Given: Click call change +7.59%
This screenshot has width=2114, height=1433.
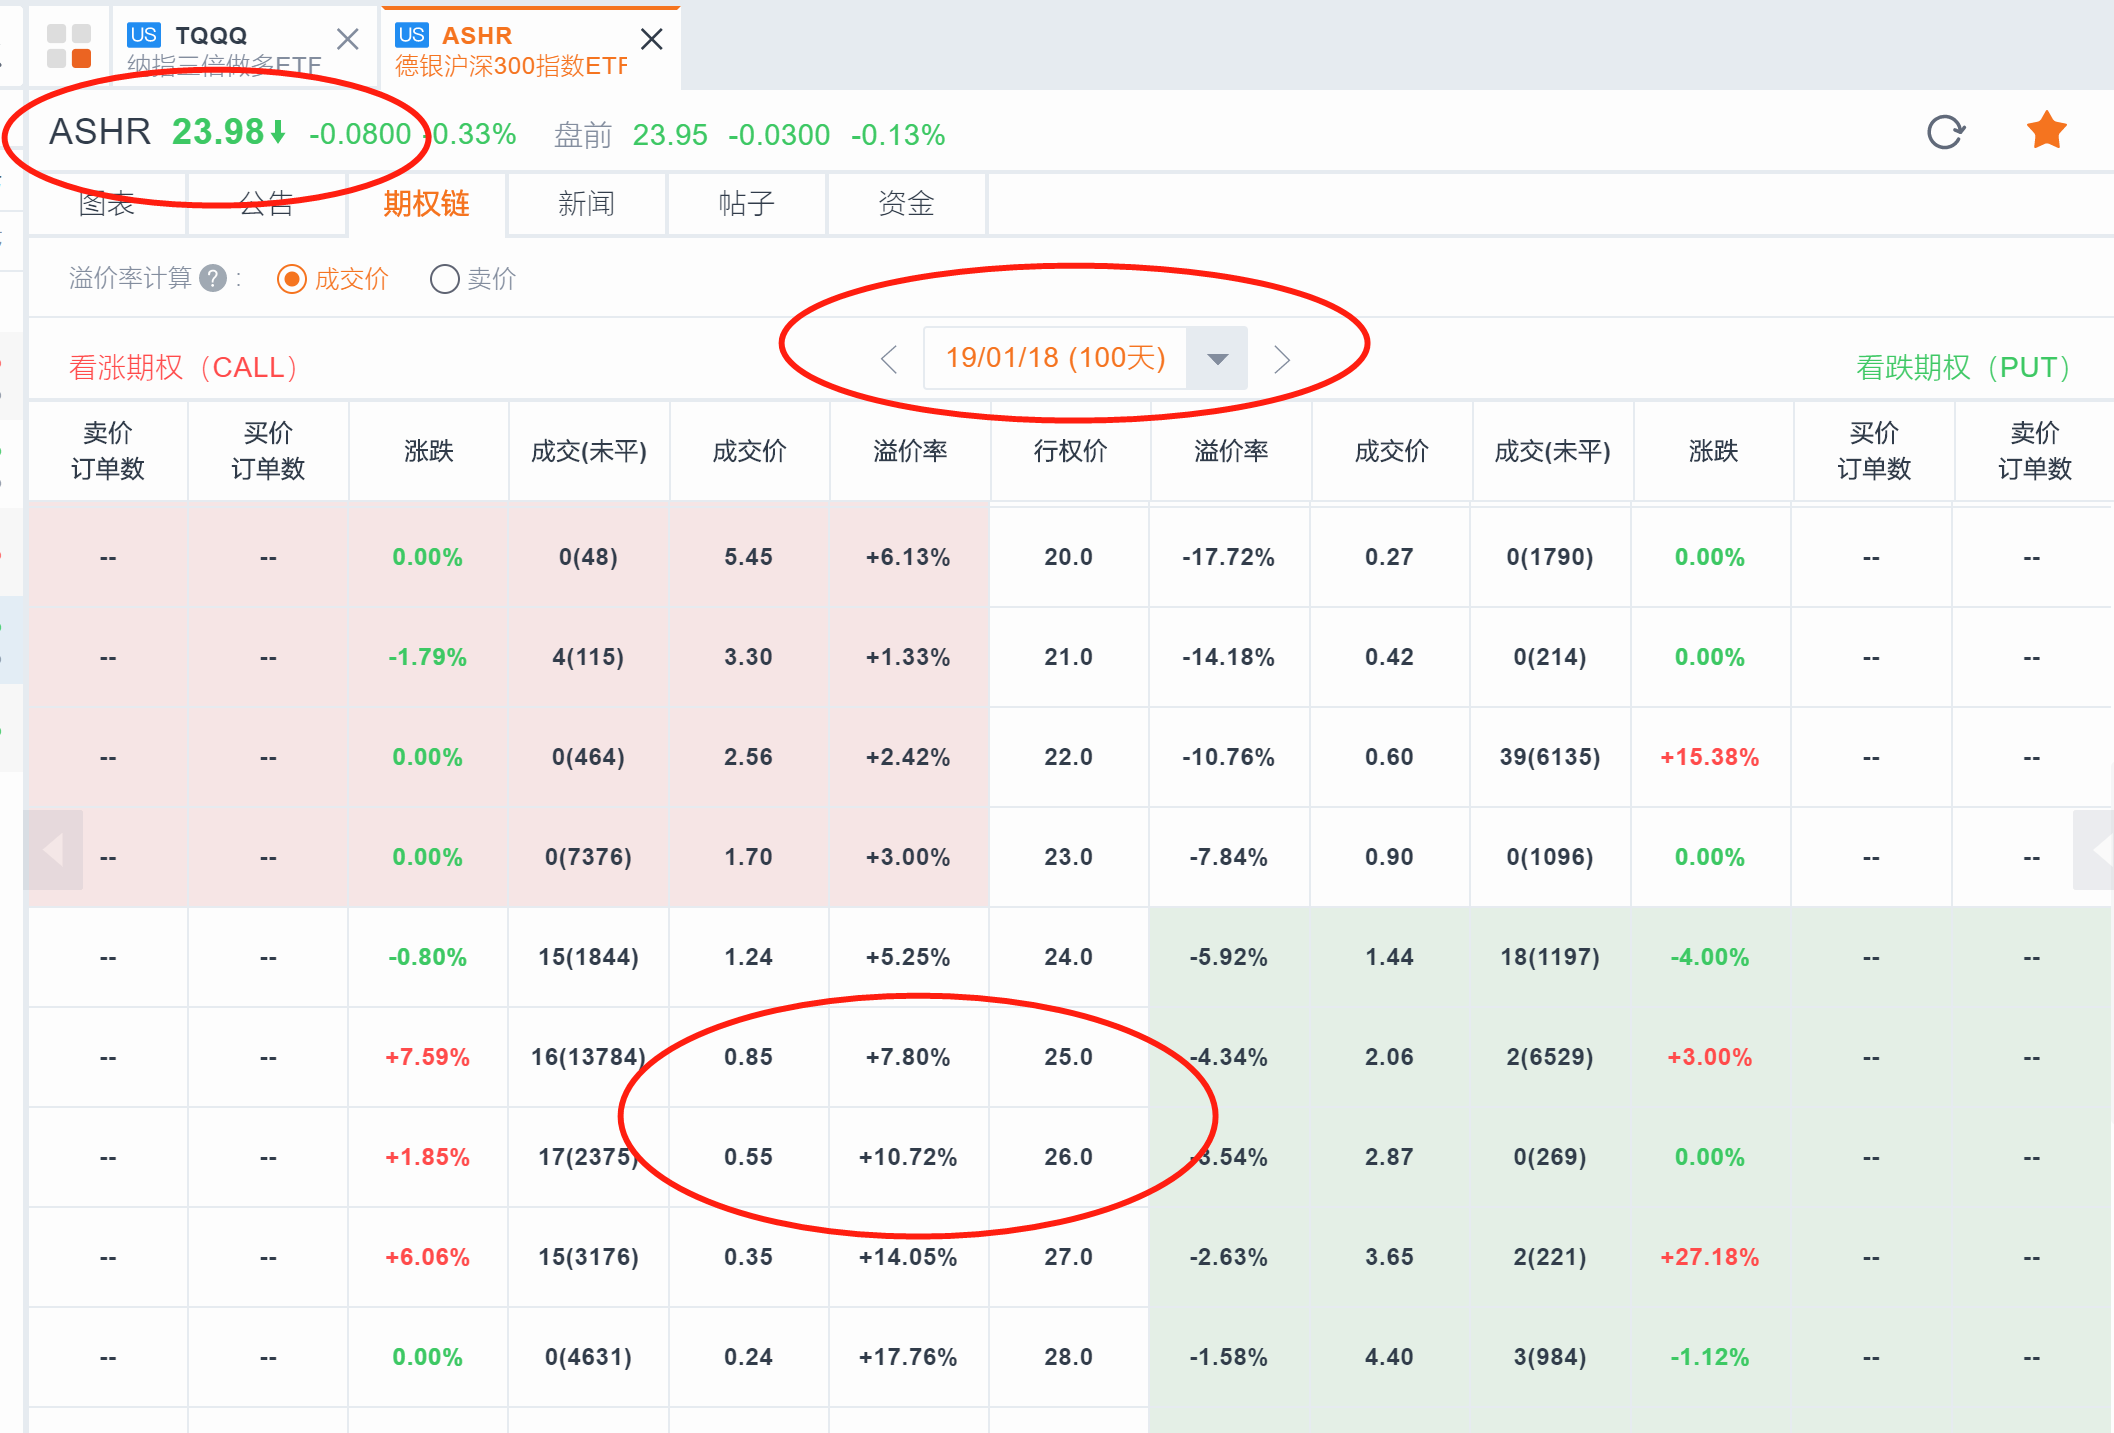Looking at the screenshot, I should click(427, 1057).
